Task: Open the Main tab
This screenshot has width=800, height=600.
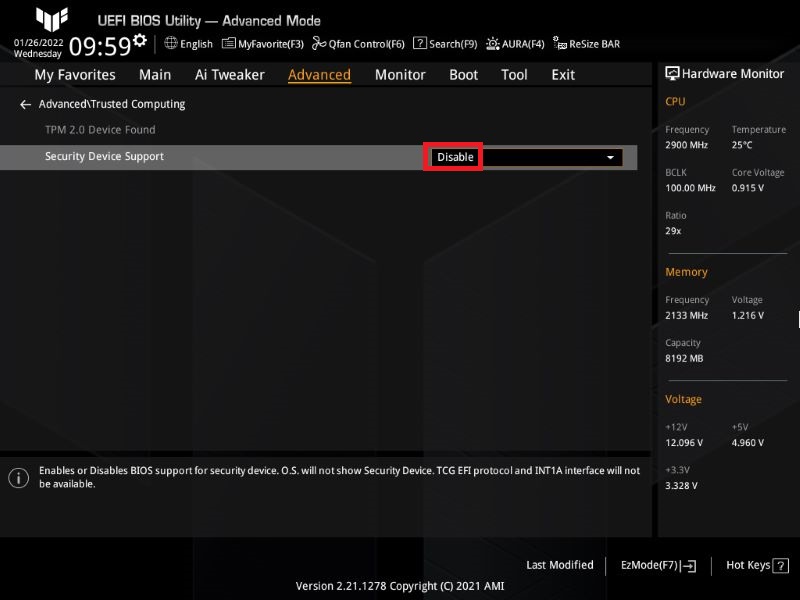Action: click(155, 75)
